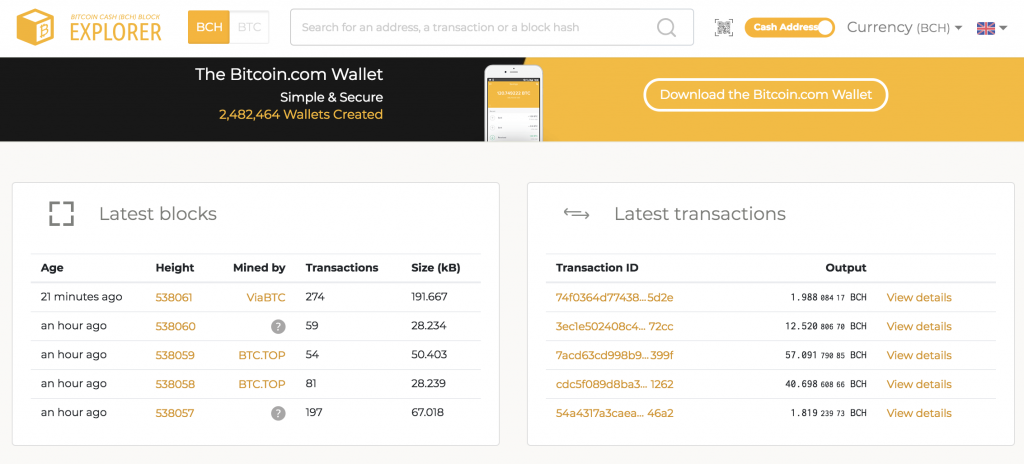Click the Latest blocks frame icon

pyautogui.click(x=62, y=214)
